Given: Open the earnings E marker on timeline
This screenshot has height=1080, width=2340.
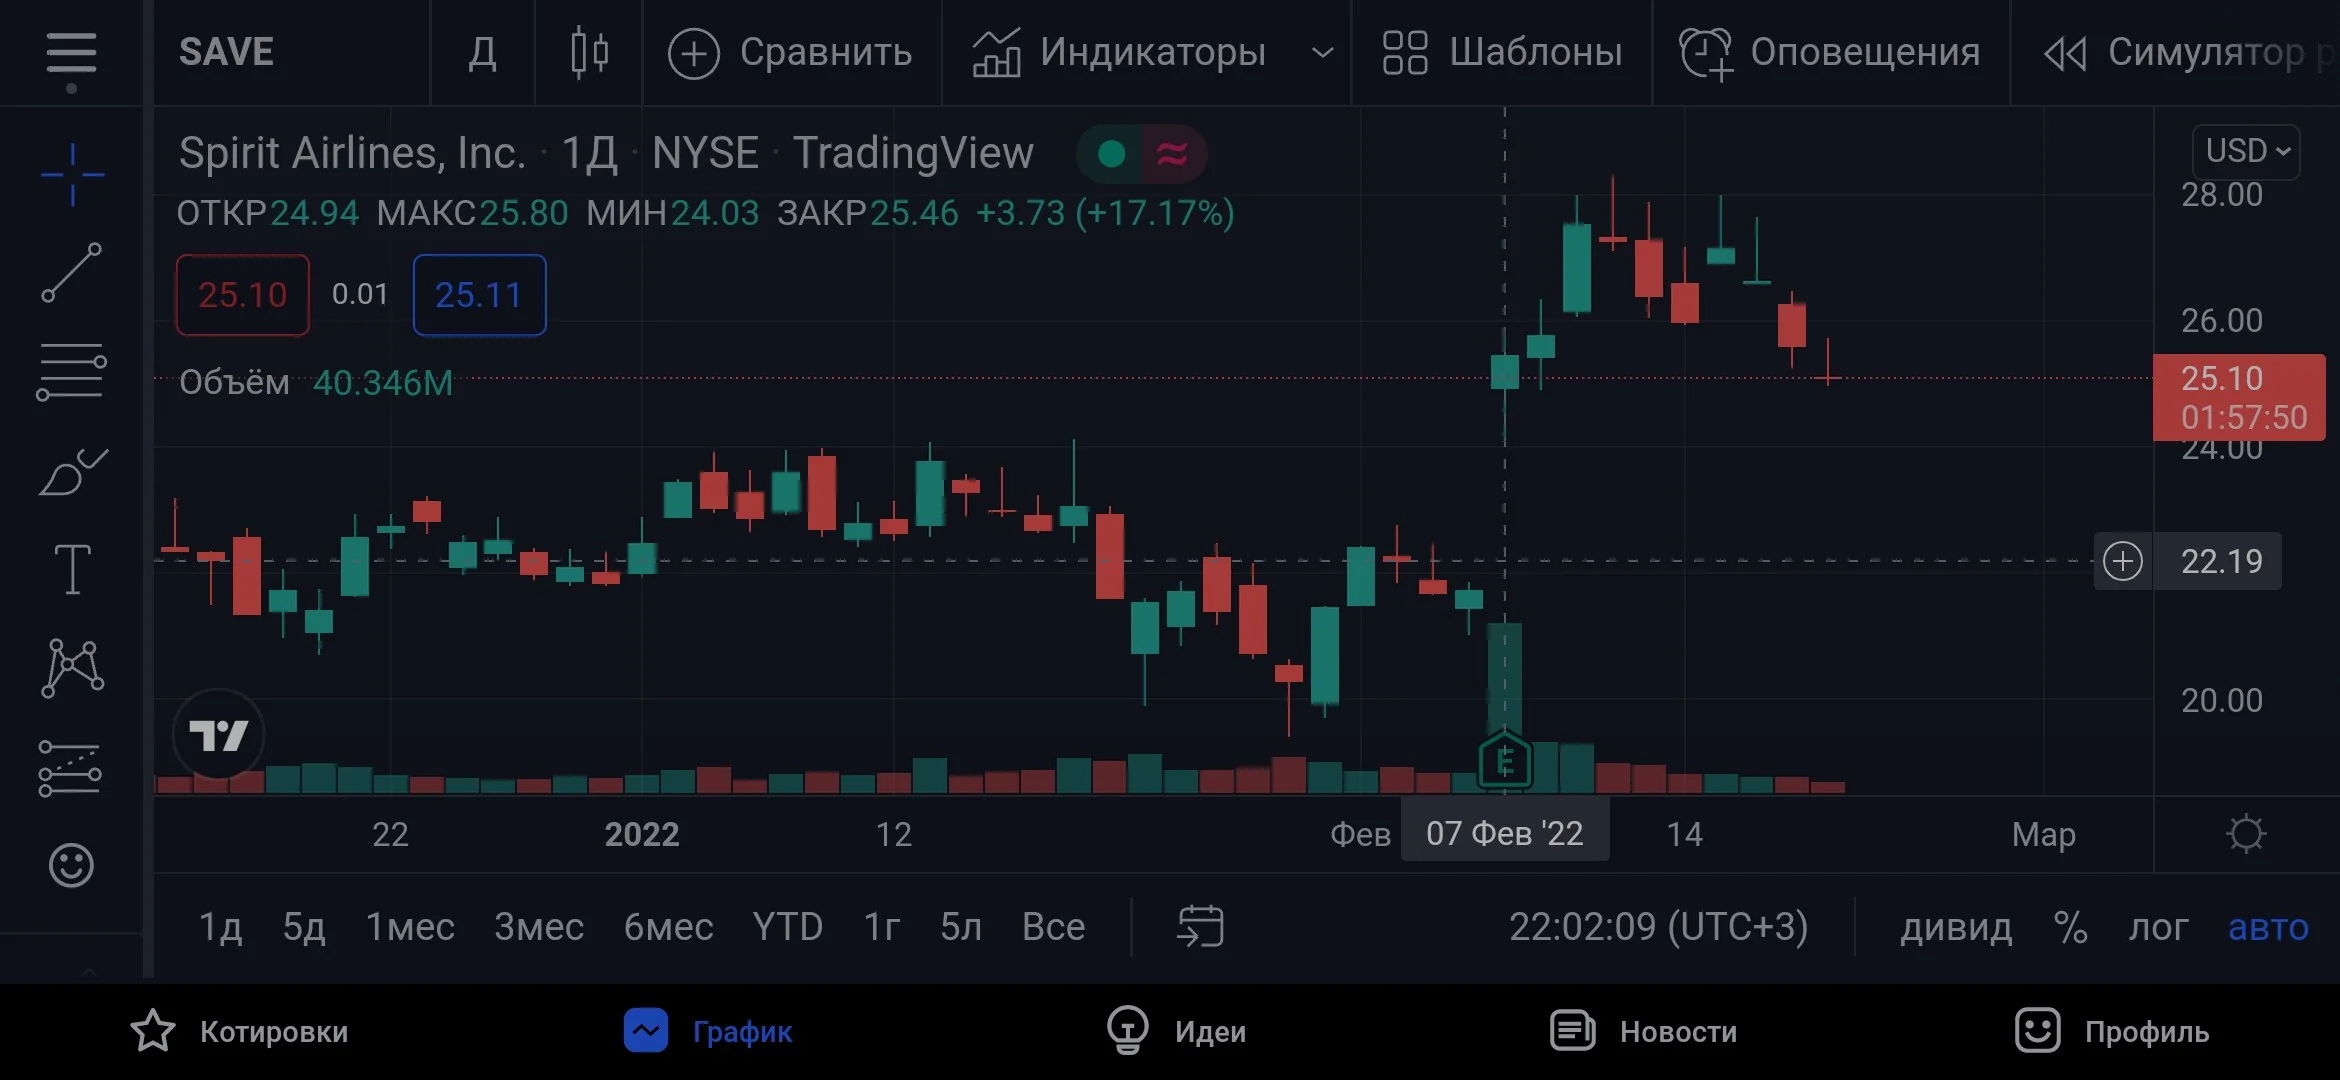Looking at the screenshot, I should [1504, 763].
